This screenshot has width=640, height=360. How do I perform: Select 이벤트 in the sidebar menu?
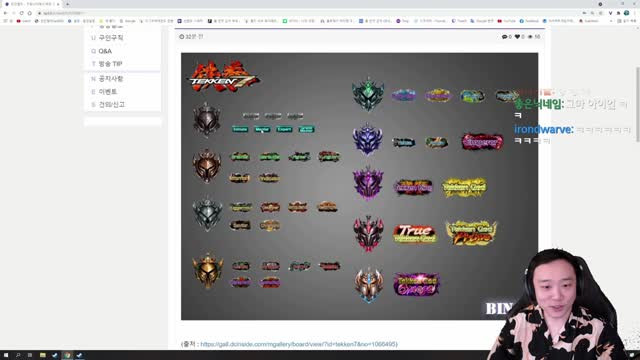(107, 91)
